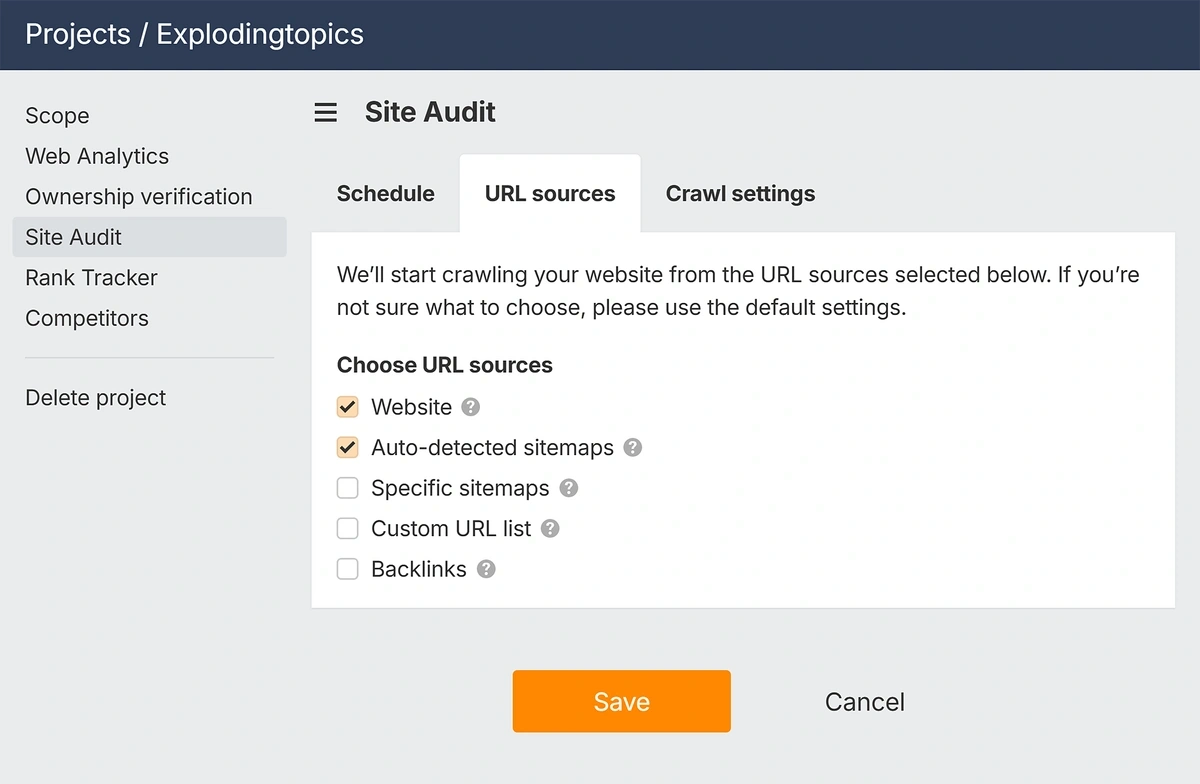Image resolution: width=1200 pixels, height=784 pixels.
Task: Click the Cancel button
Action: [x=865, y=702]
